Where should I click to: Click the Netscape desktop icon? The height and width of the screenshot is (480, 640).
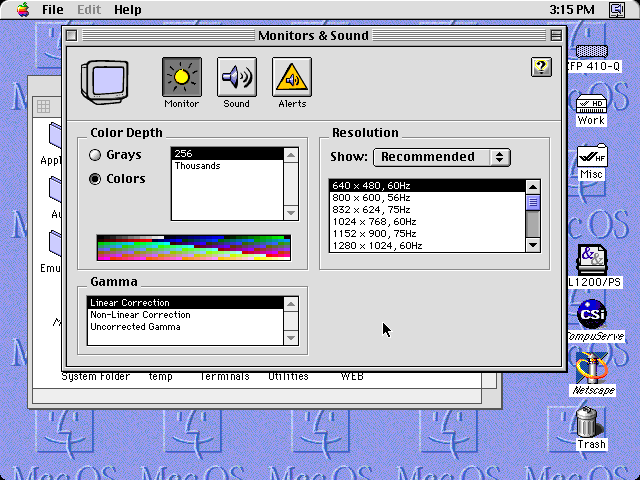(x=592, y=368)
